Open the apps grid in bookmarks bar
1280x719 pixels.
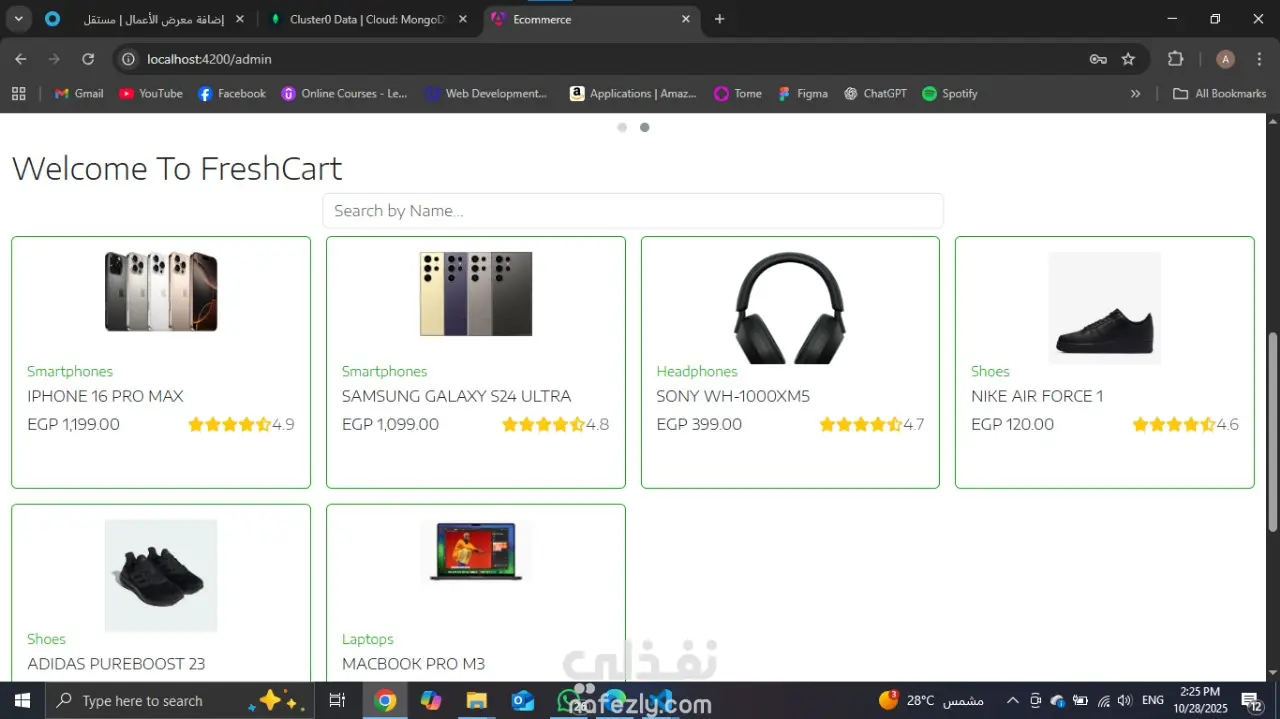pyautogui.click(x=18, y=93)
